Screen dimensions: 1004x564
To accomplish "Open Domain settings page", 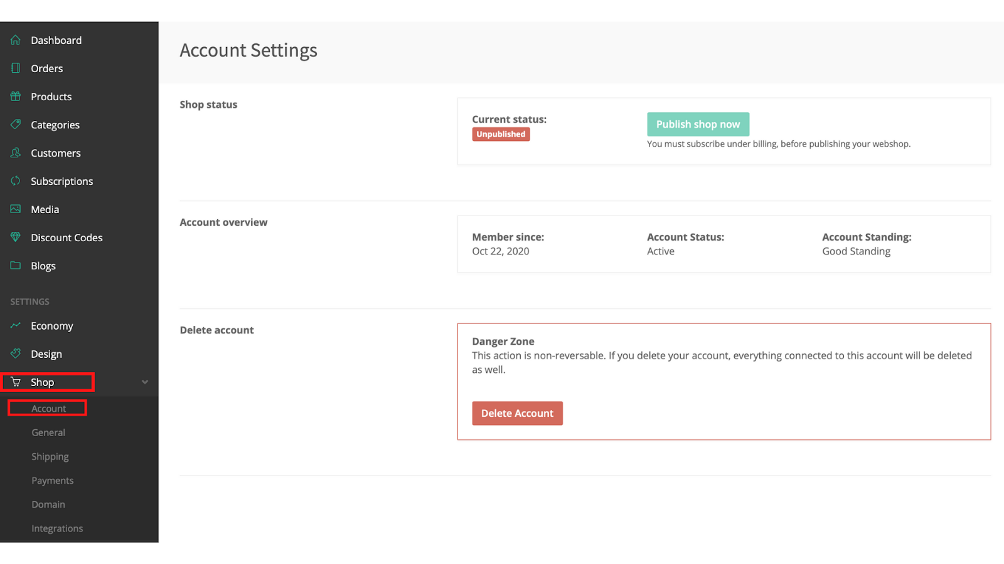I will pyautogui.click(x=49, y=504).
